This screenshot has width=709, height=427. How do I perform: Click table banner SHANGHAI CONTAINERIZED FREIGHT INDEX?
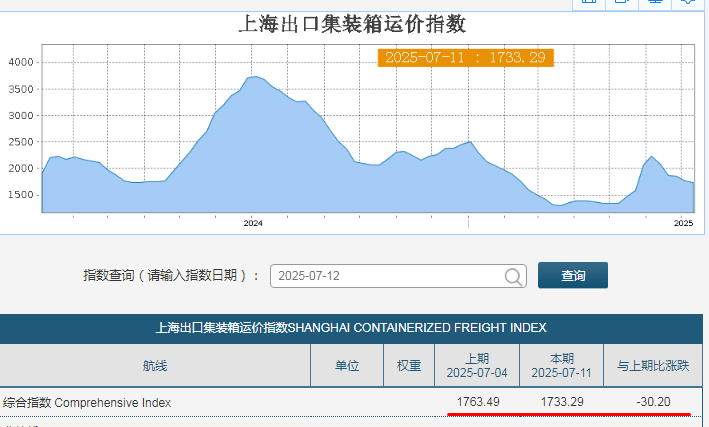(351, 327)
